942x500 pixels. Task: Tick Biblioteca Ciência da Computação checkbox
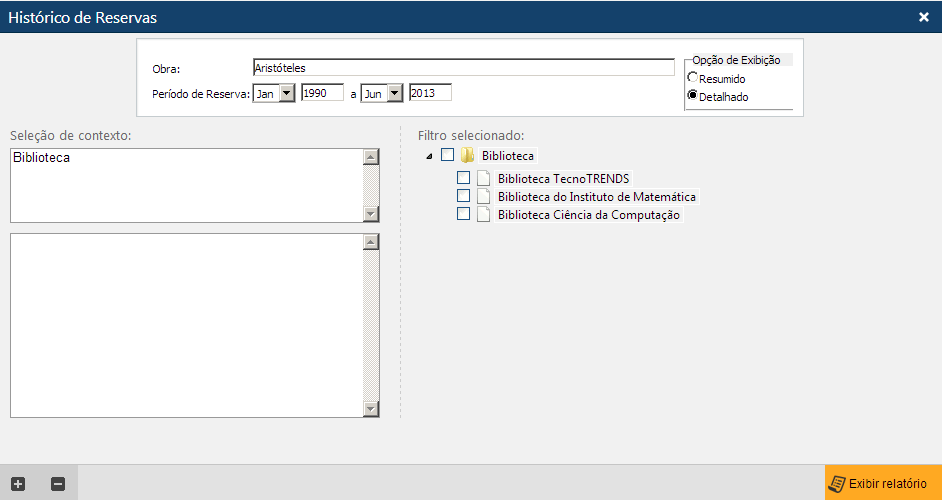coord(463,214)
